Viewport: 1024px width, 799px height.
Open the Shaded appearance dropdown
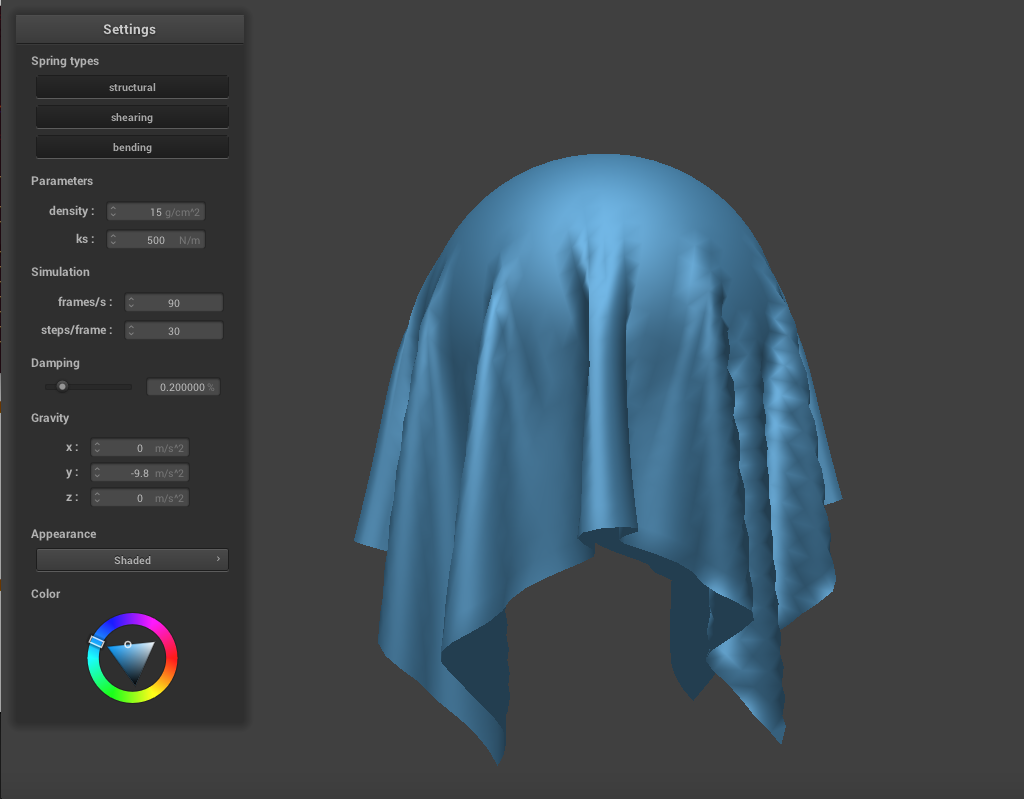point(132,560)
